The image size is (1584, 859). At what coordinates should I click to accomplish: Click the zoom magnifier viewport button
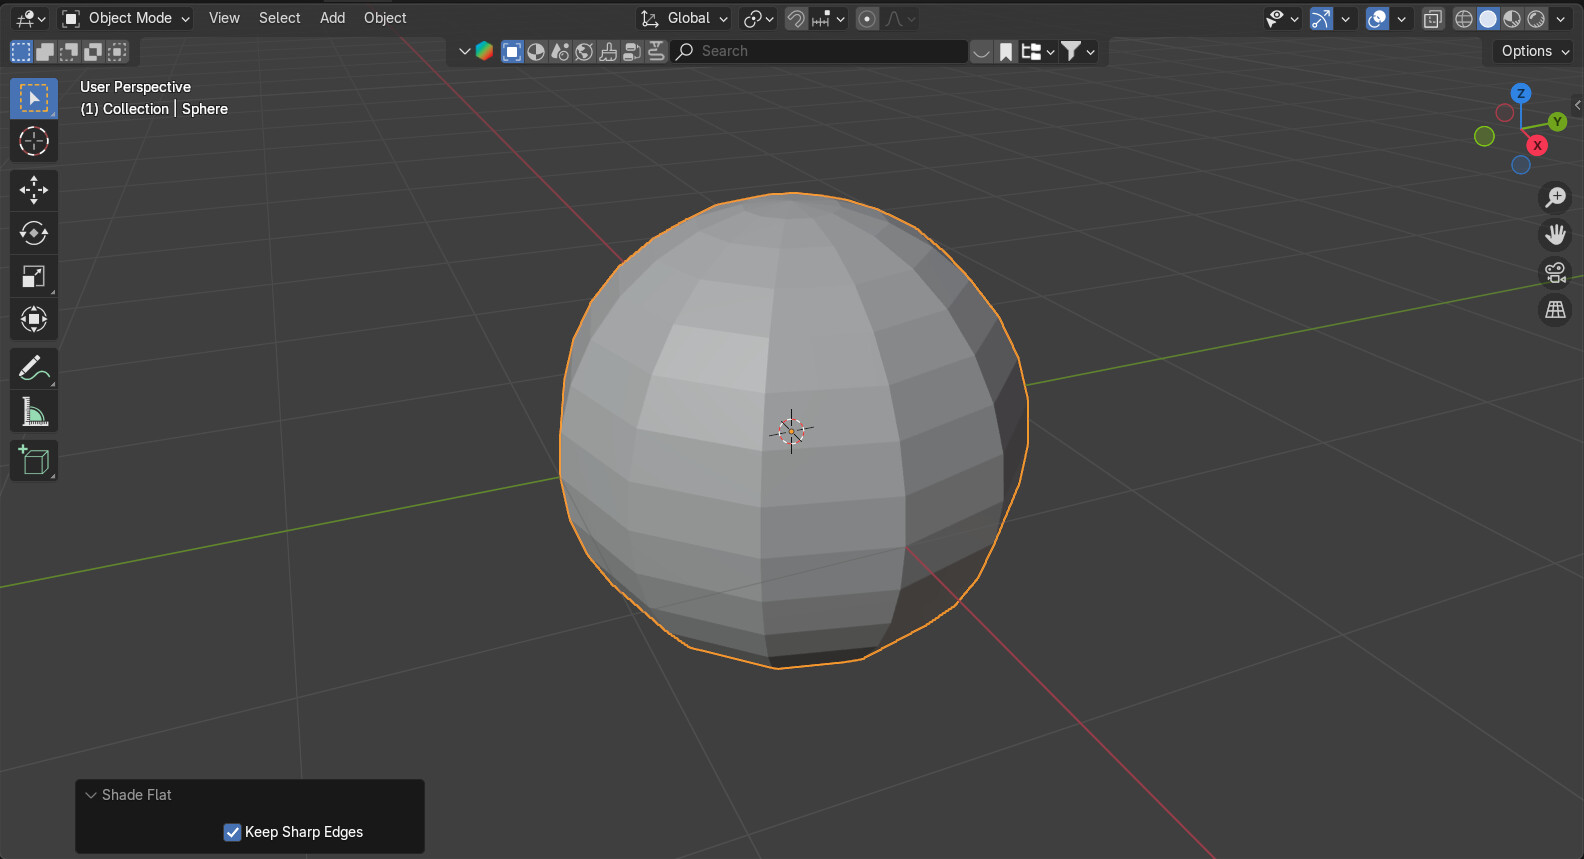[1555, 197]
